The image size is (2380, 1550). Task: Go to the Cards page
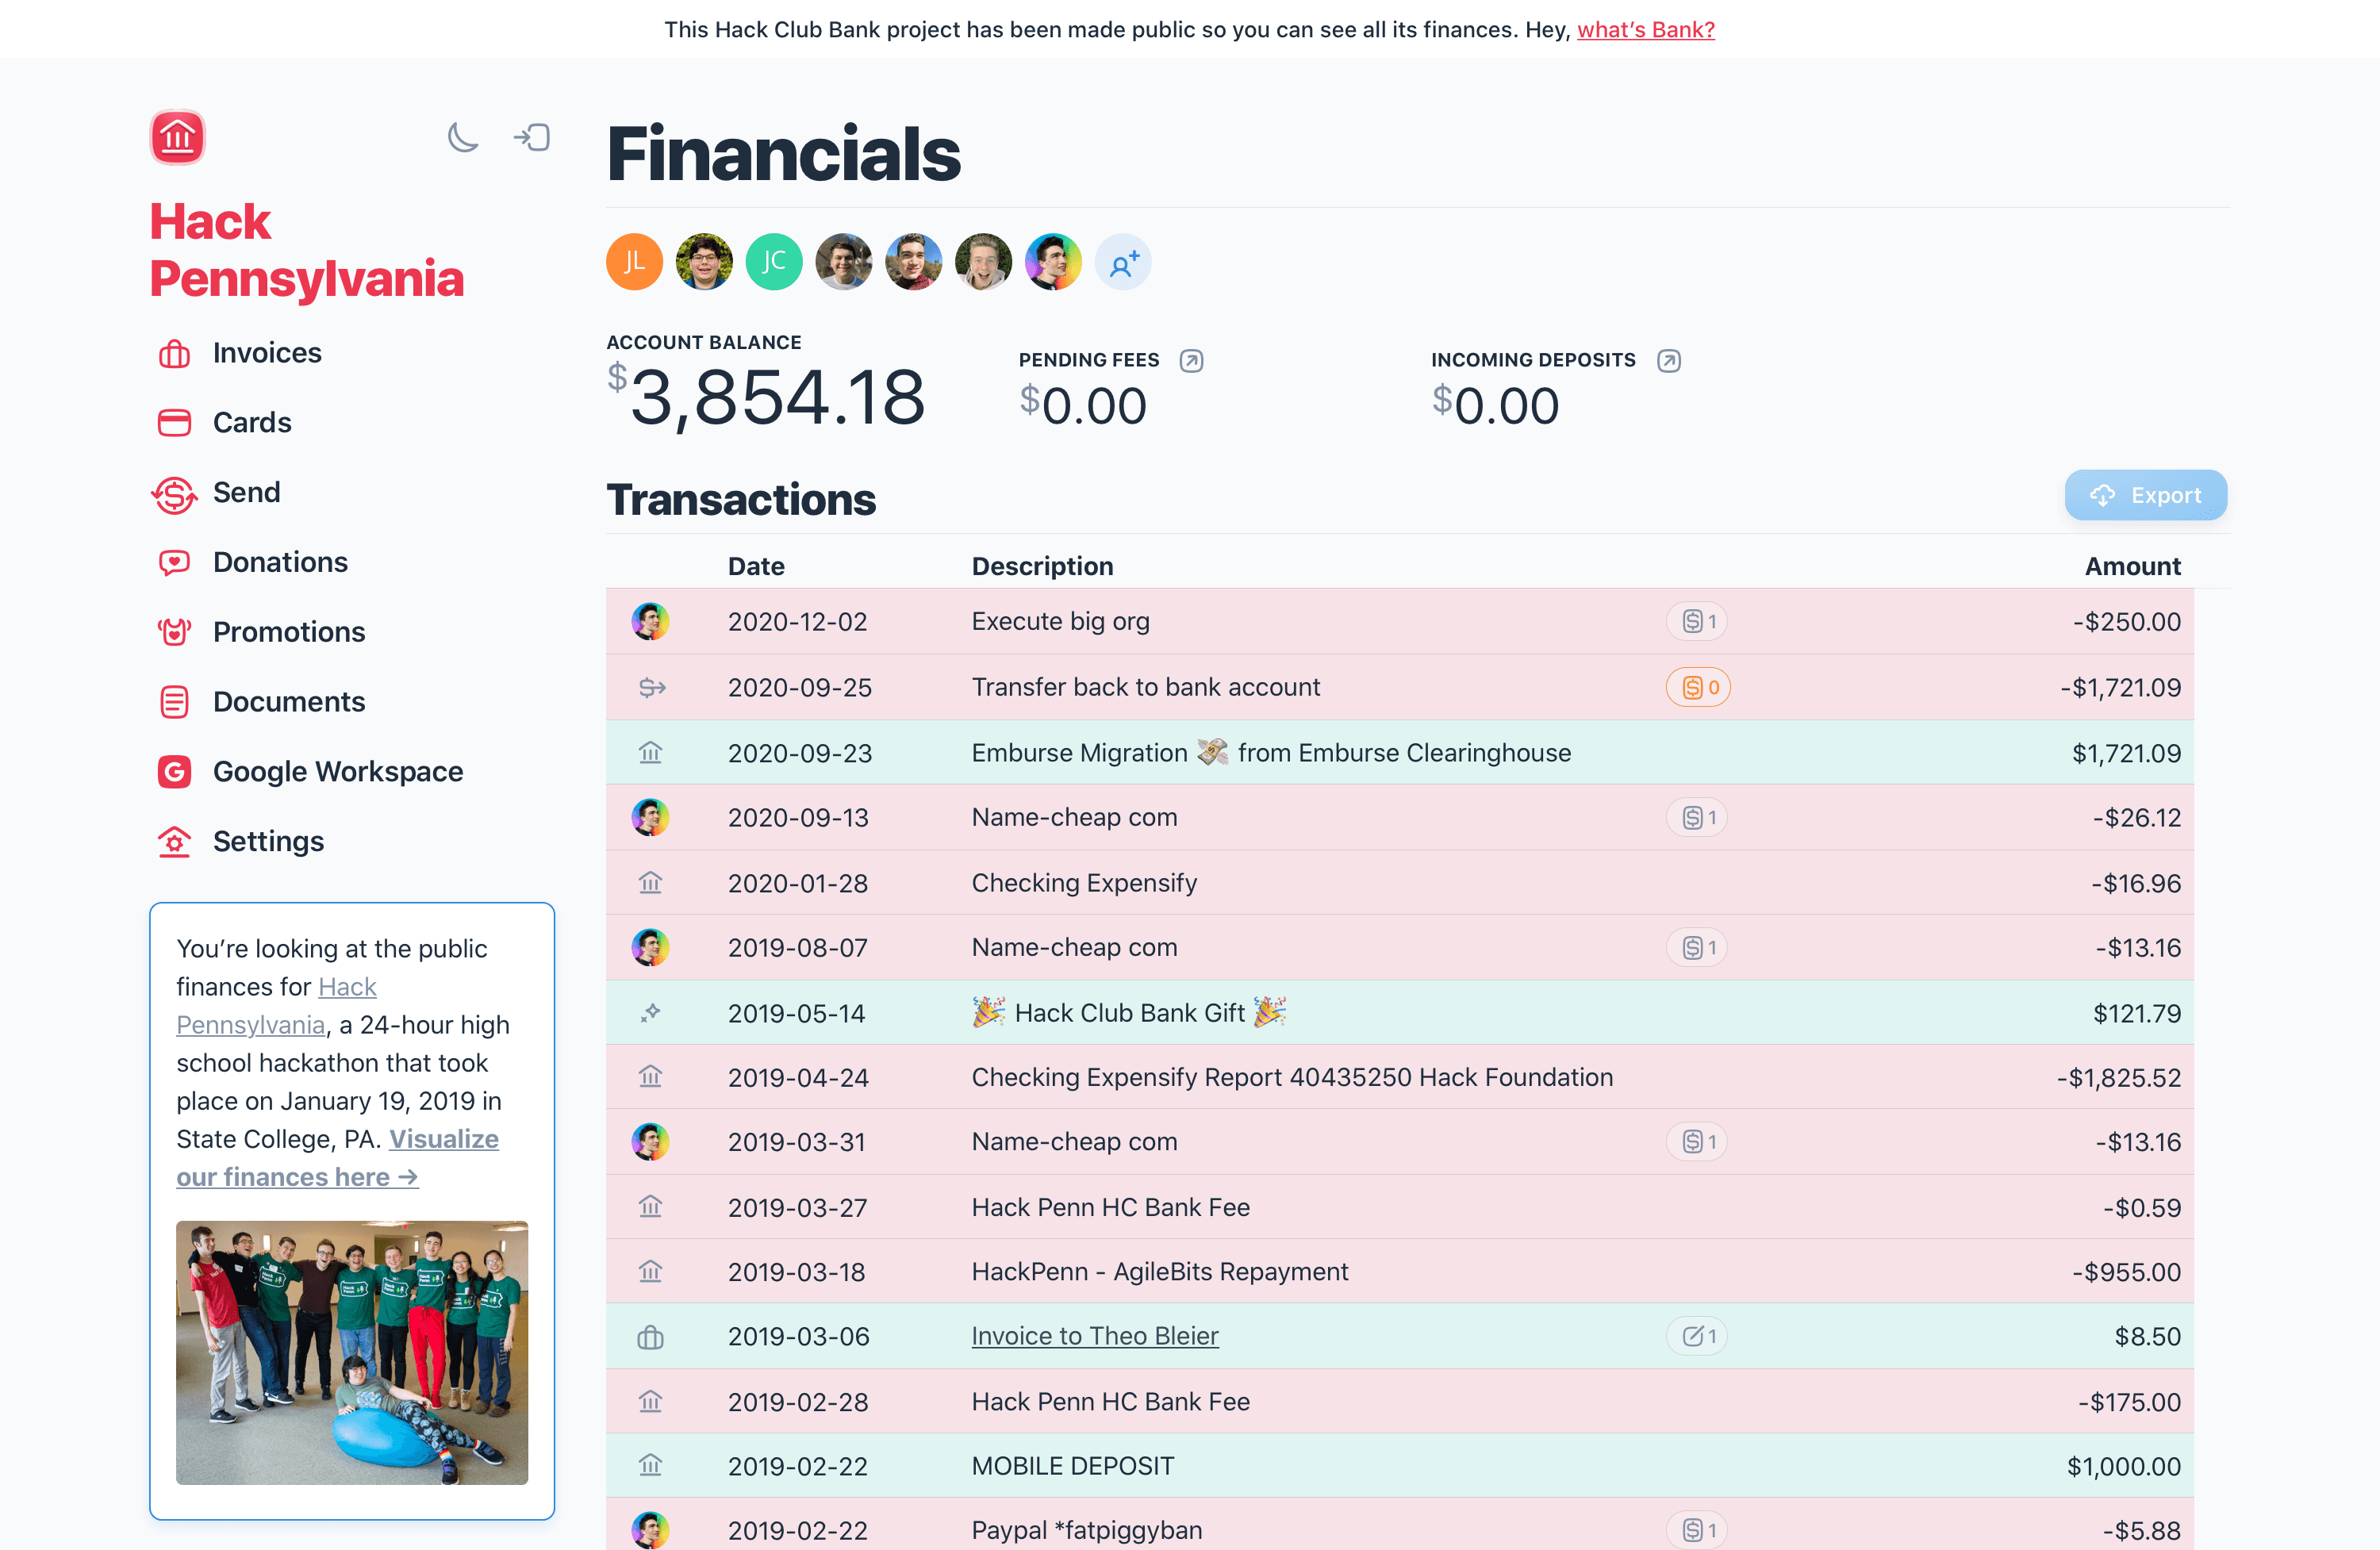coord(252,423)
